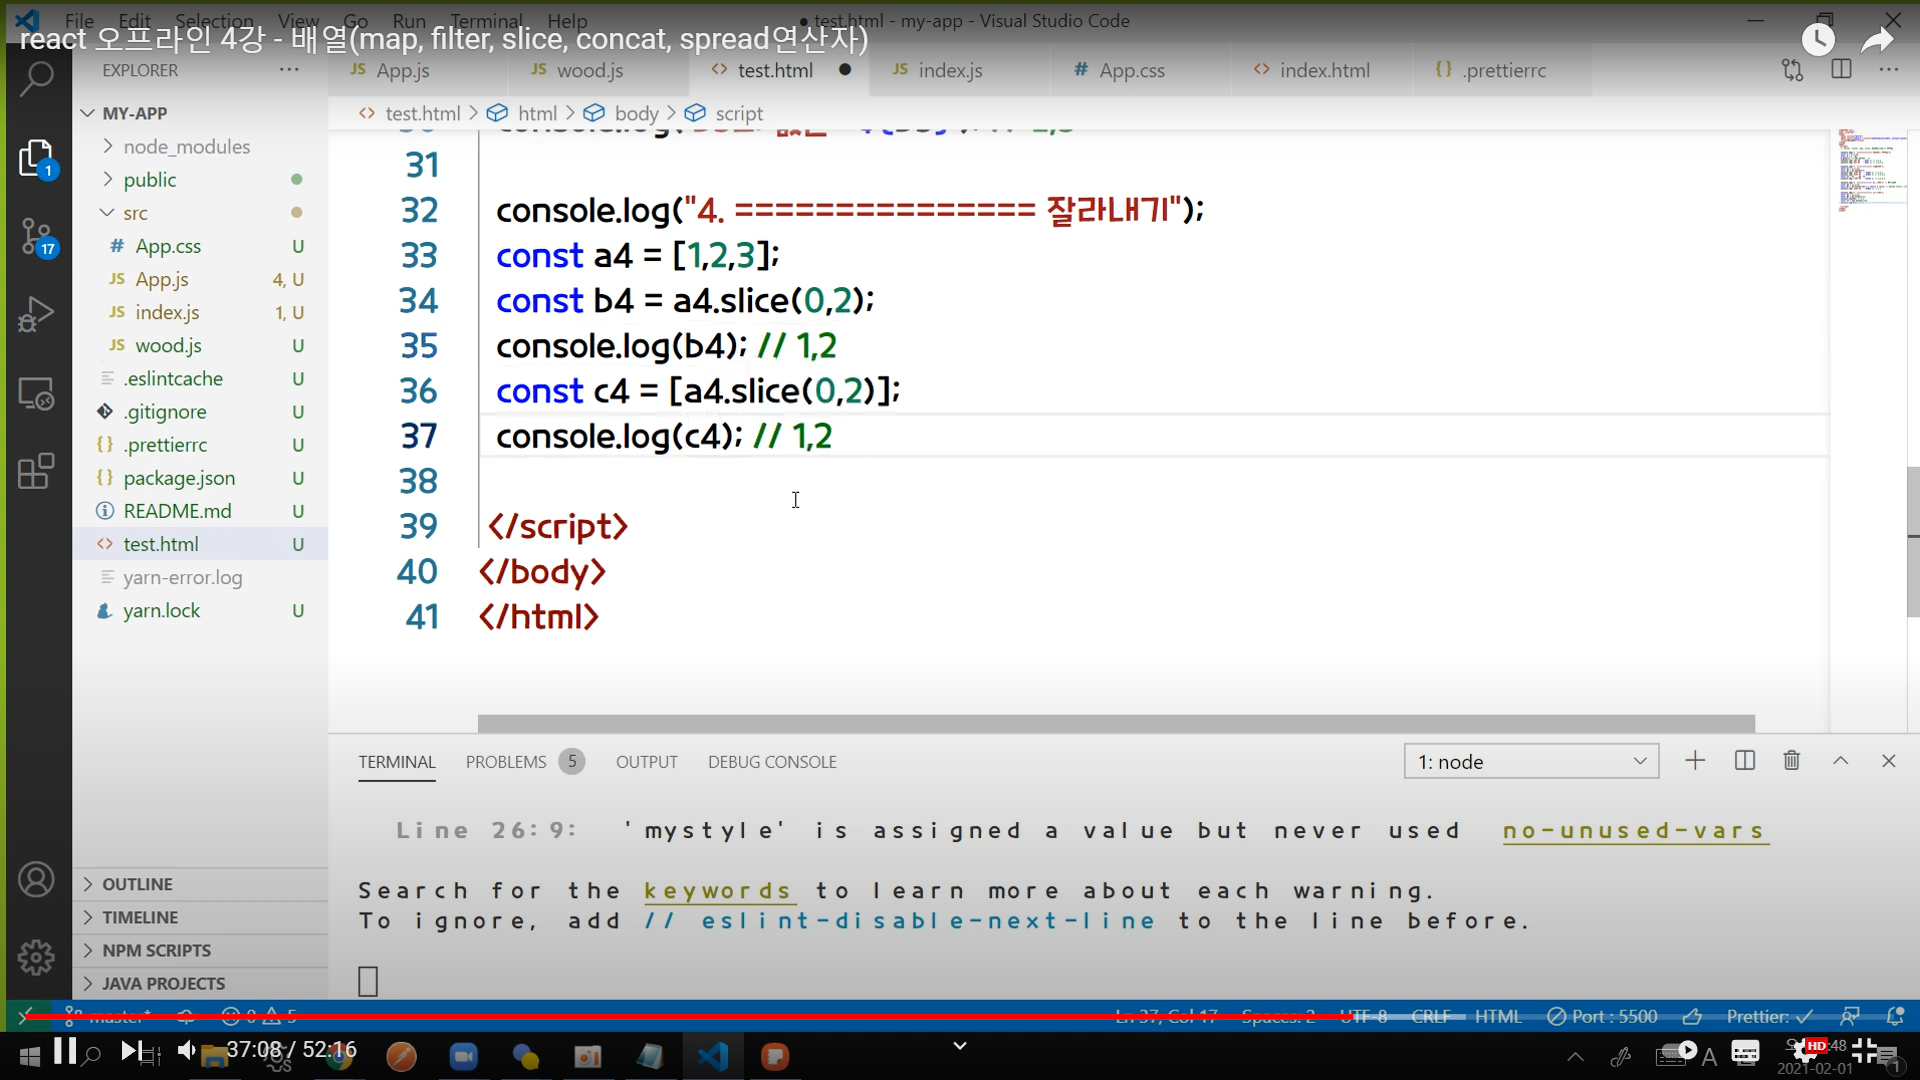Expand the NPM SCRIPTS section

click(200, 950)
